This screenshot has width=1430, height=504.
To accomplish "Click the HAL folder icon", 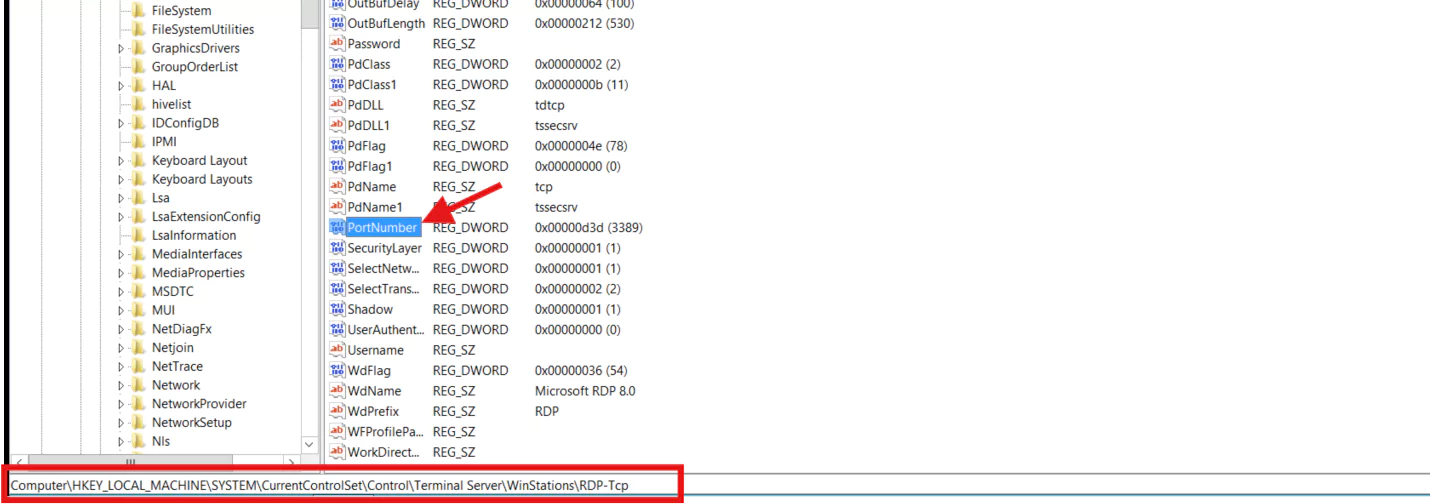I will point(138,86).
